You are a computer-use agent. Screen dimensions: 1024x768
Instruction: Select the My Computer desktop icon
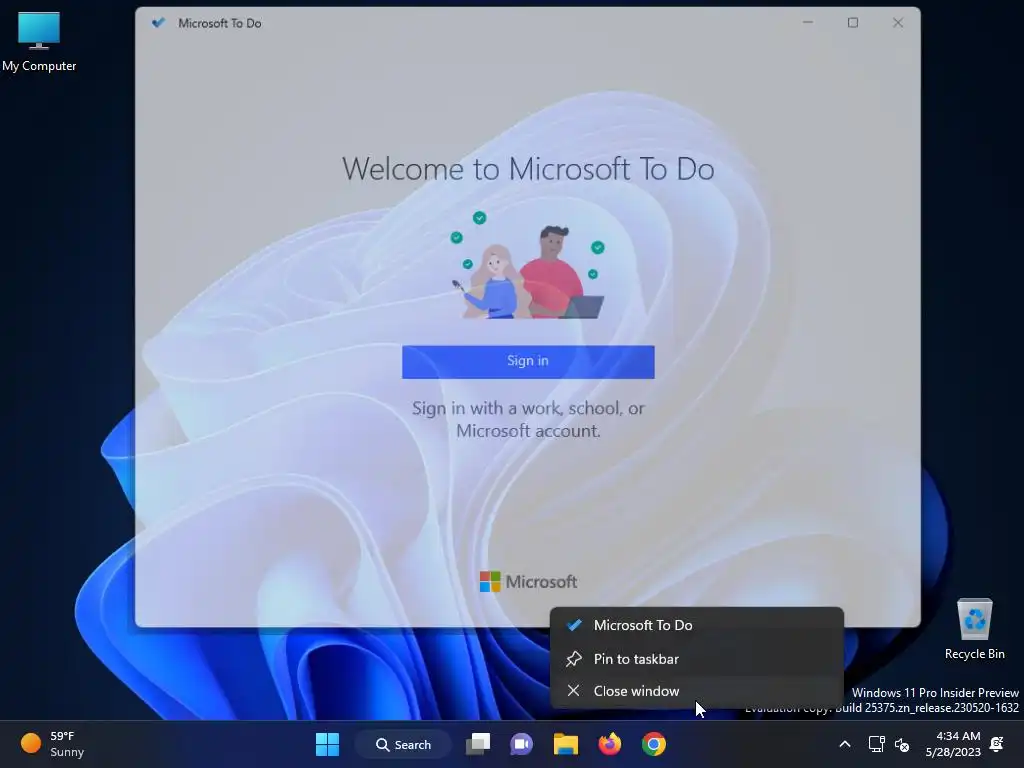[39, 42]
